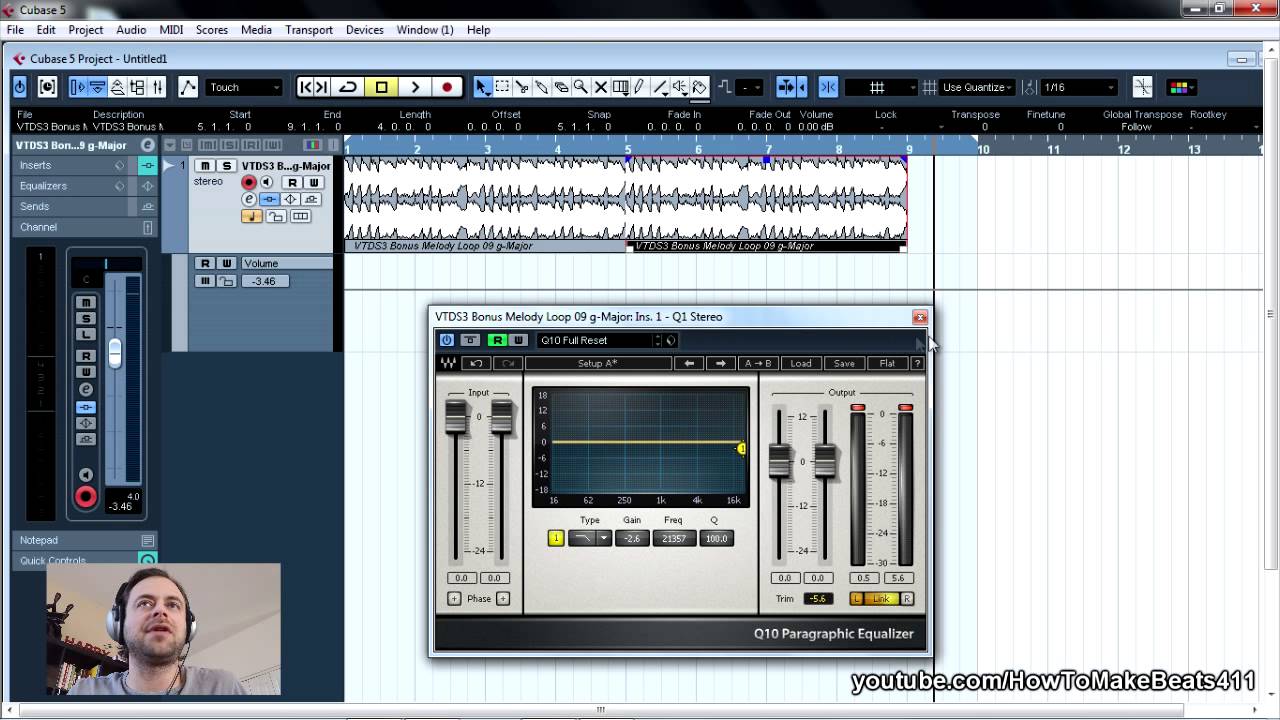Open the snap type grid dropdown
The image size is (1280, 720).
coord(882,87)
